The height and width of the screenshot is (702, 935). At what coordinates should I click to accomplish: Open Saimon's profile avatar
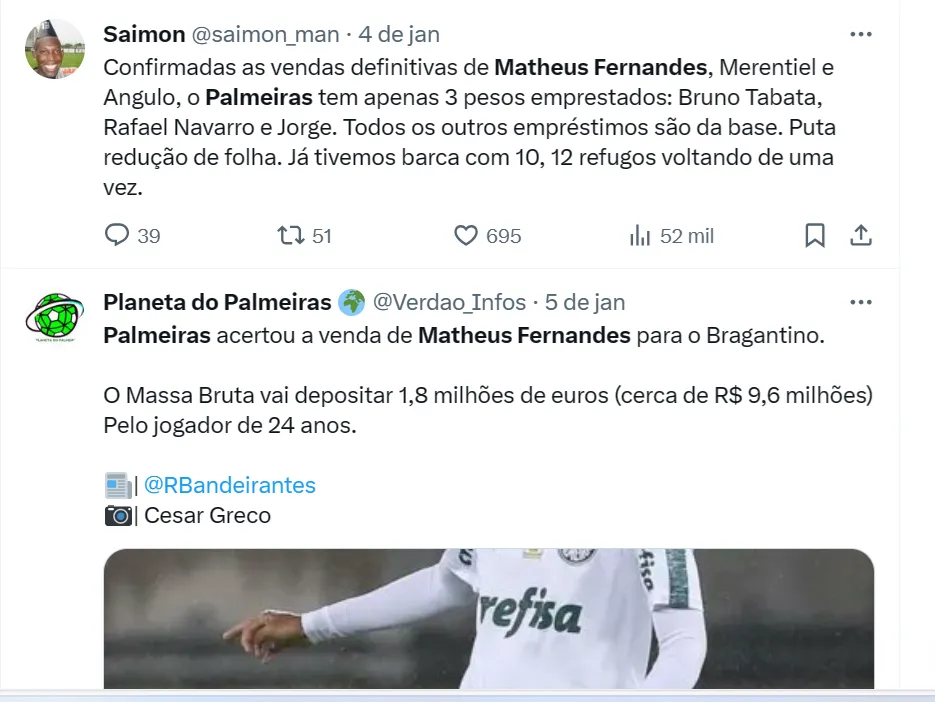point(55,49)
